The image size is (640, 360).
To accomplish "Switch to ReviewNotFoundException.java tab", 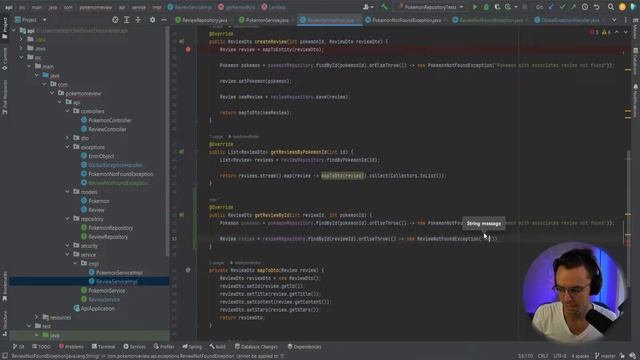I will [x=490, y=20].
